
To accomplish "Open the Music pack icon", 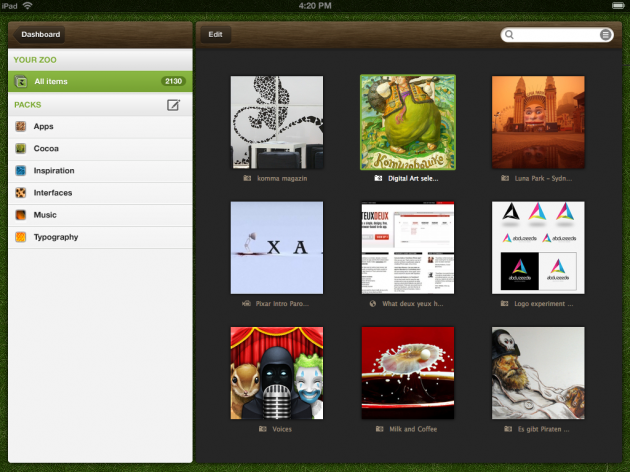I will [20, 215].
